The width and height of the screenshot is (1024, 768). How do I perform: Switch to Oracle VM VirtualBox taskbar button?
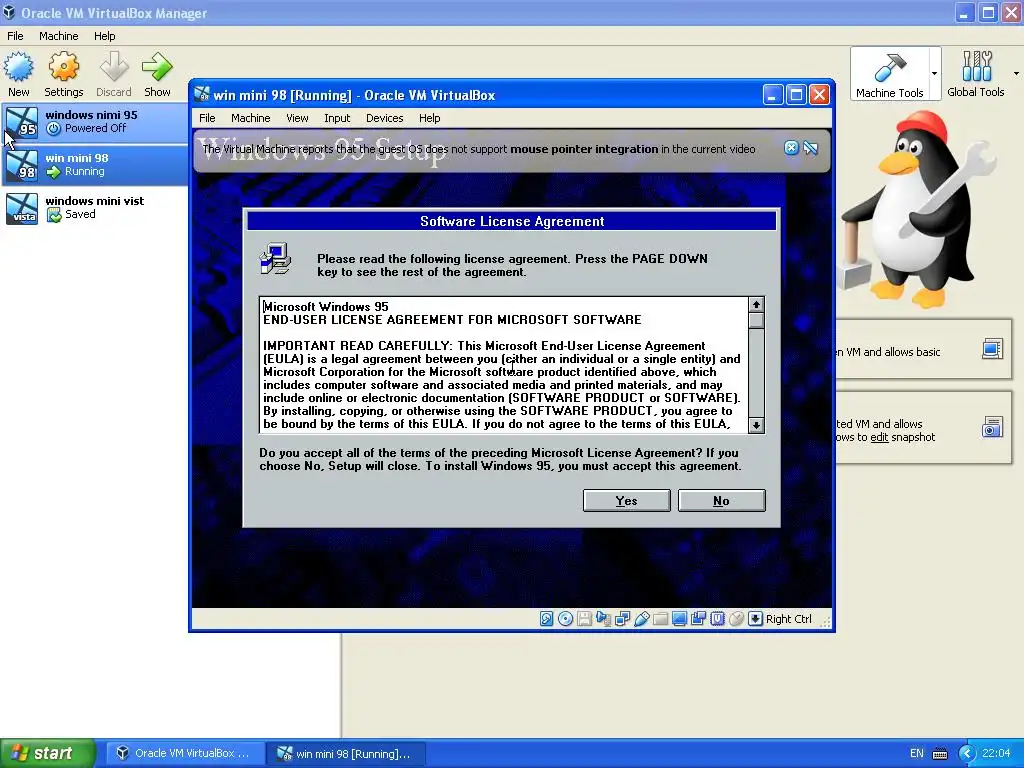184,753
